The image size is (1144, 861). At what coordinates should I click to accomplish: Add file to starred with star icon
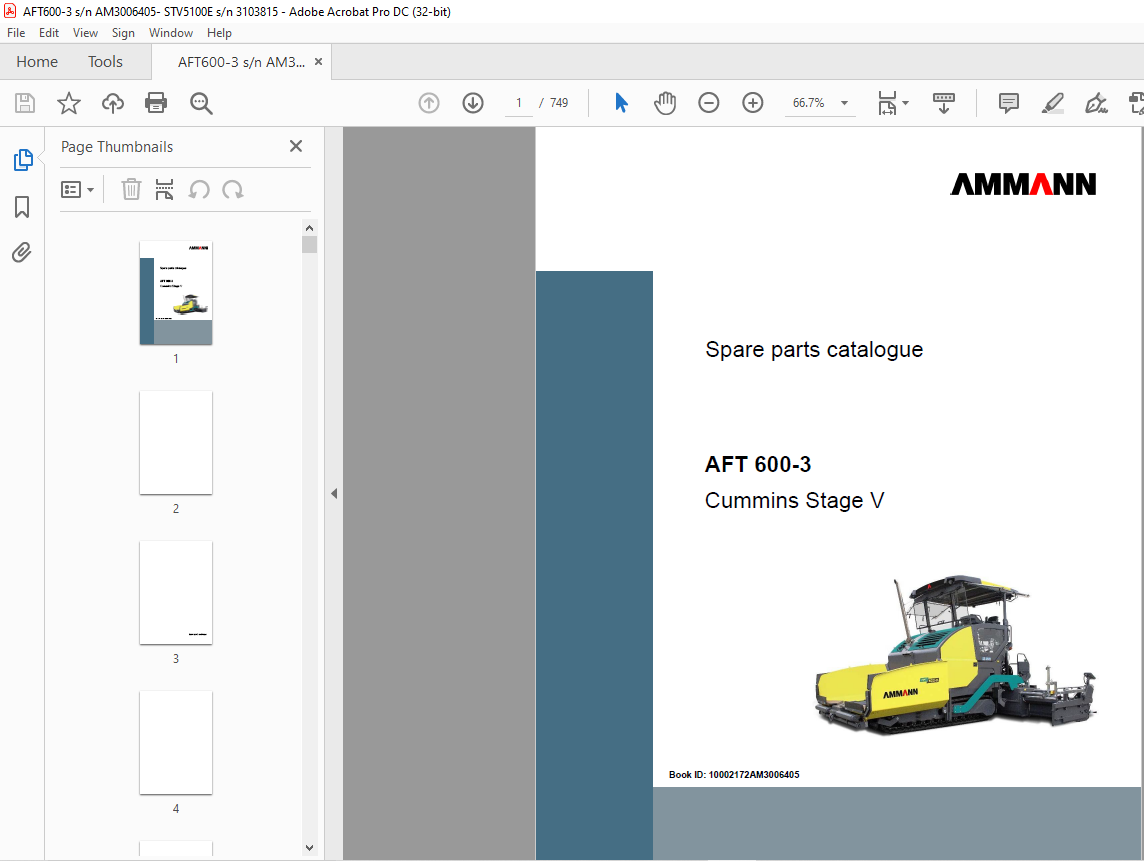69,103
